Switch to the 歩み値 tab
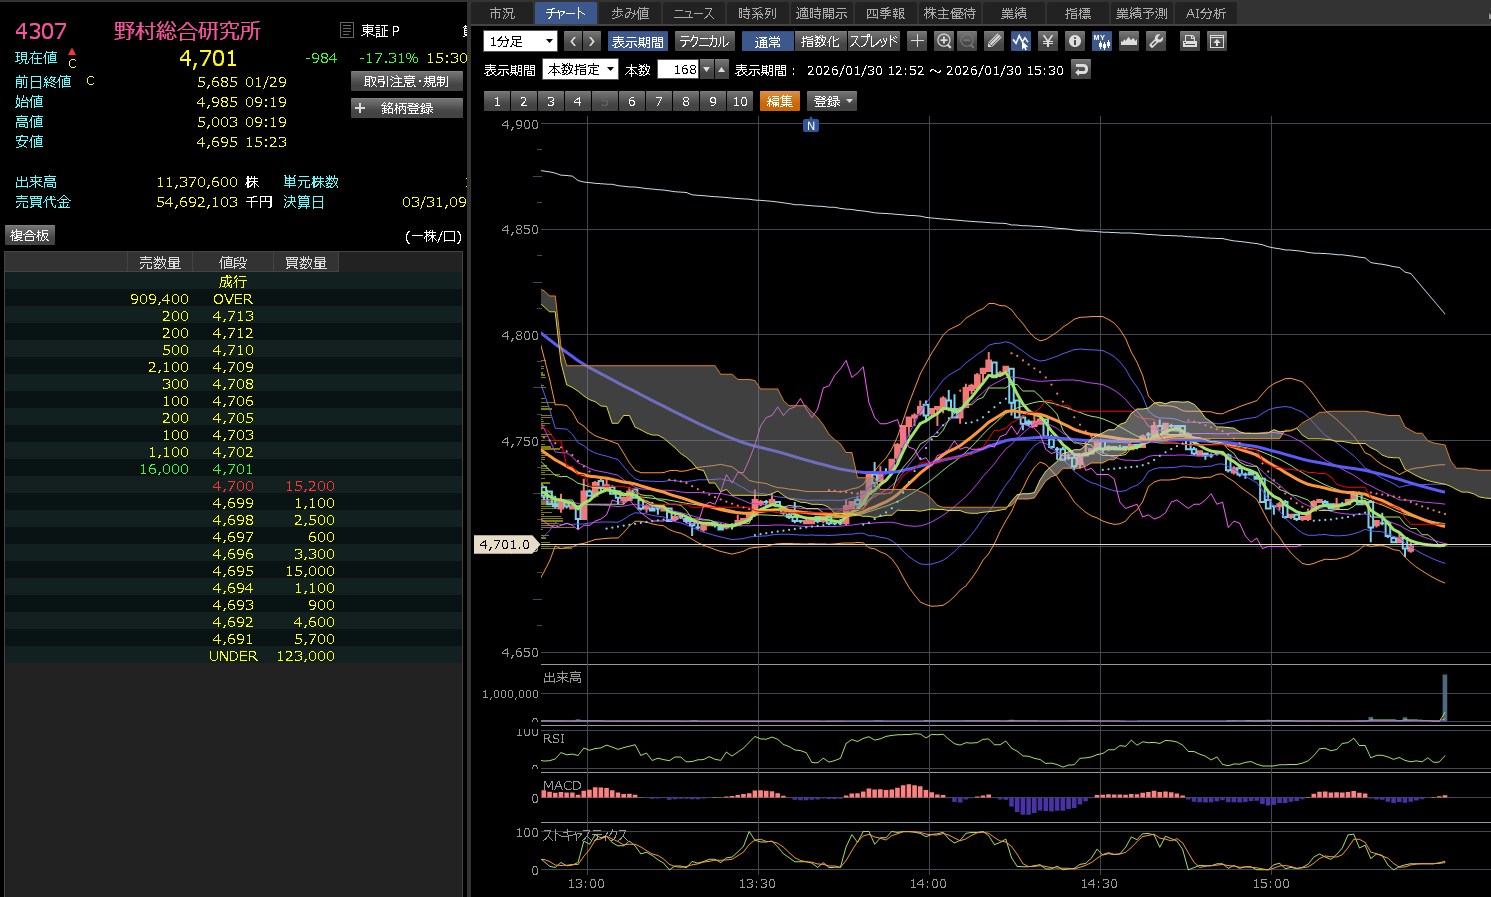1491x897 pixels. (630, 13)
